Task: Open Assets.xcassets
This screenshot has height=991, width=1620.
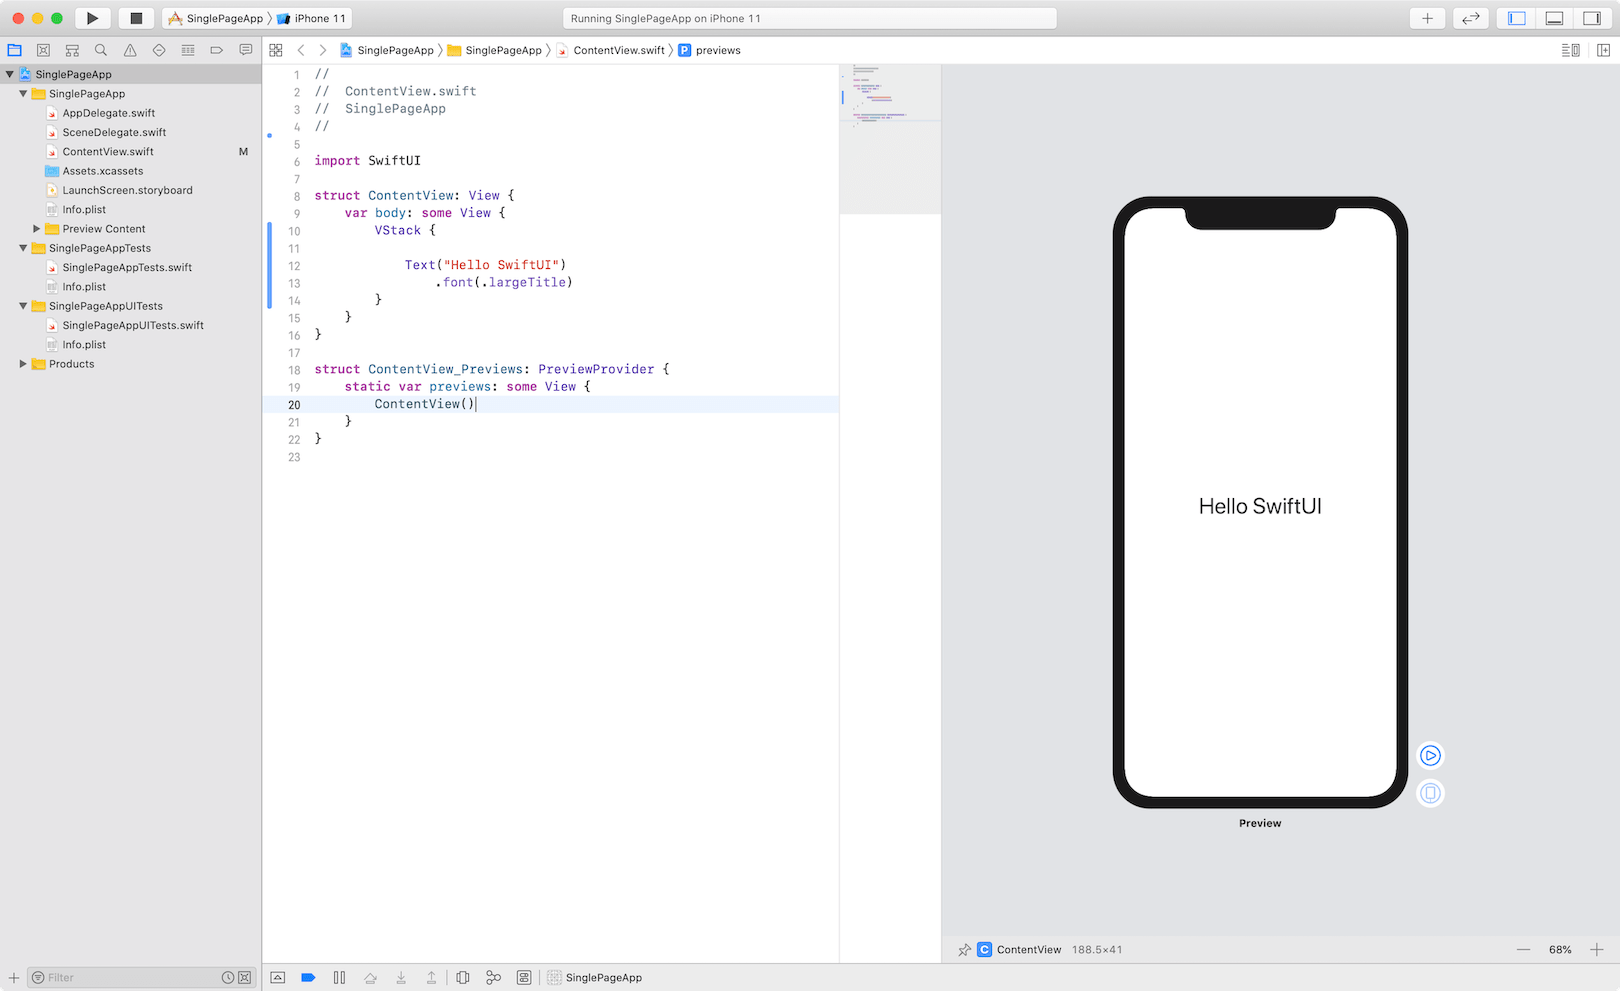Action: 103,171
